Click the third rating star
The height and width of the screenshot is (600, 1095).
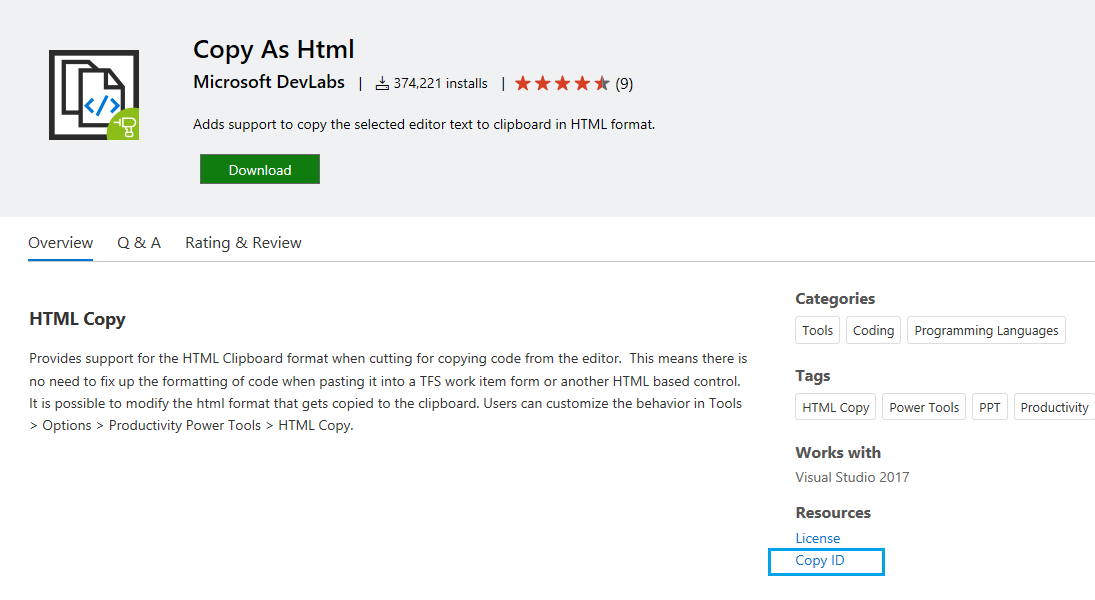(x=562, y=84)
